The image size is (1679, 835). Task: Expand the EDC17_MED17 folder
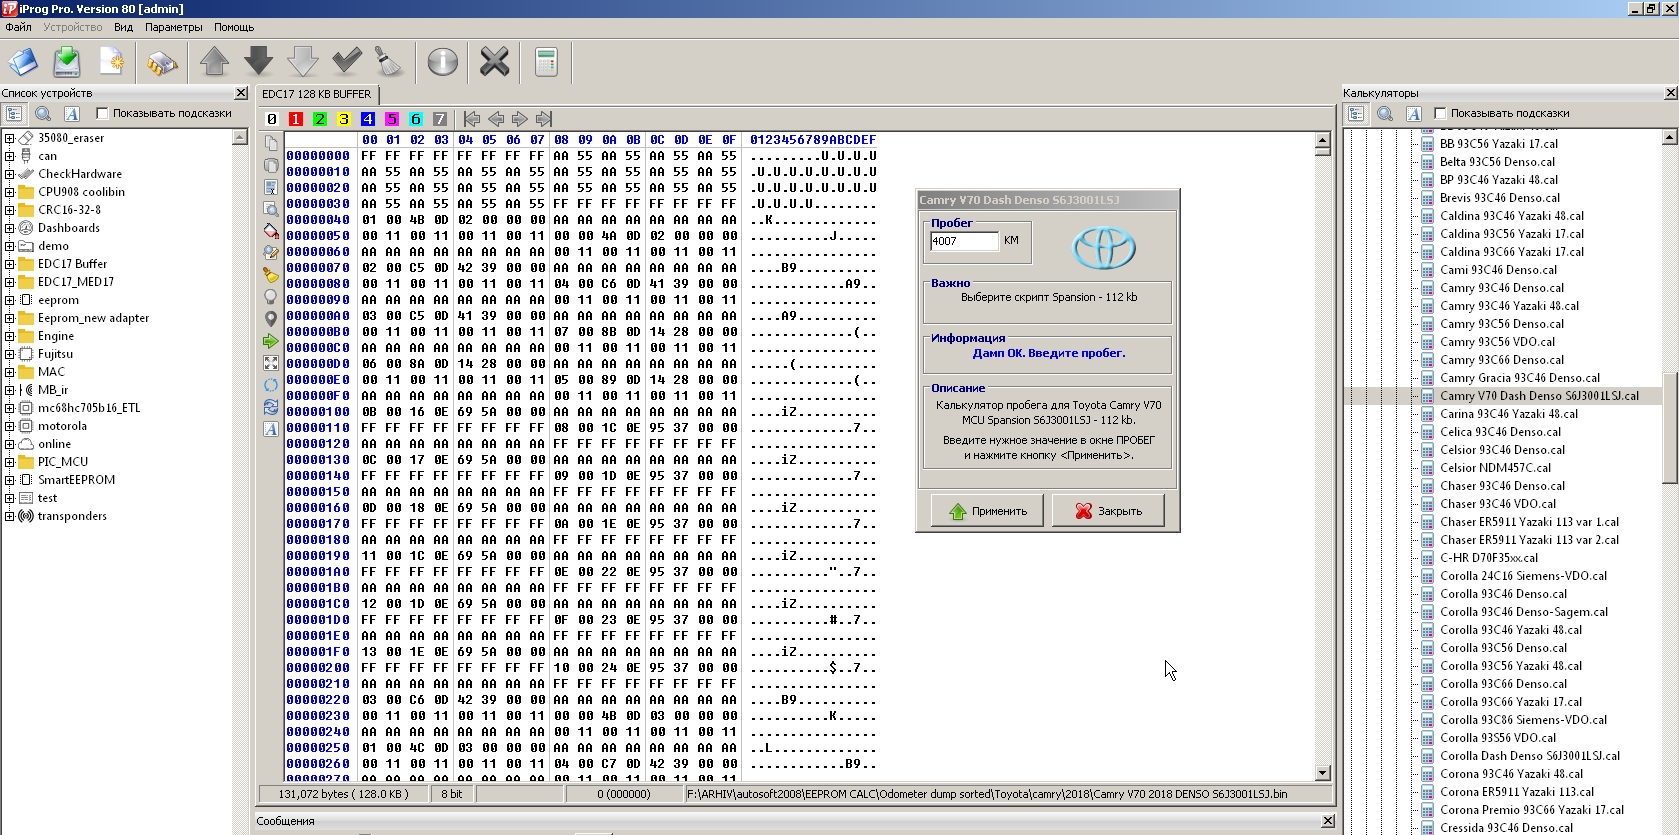point(10,282)
